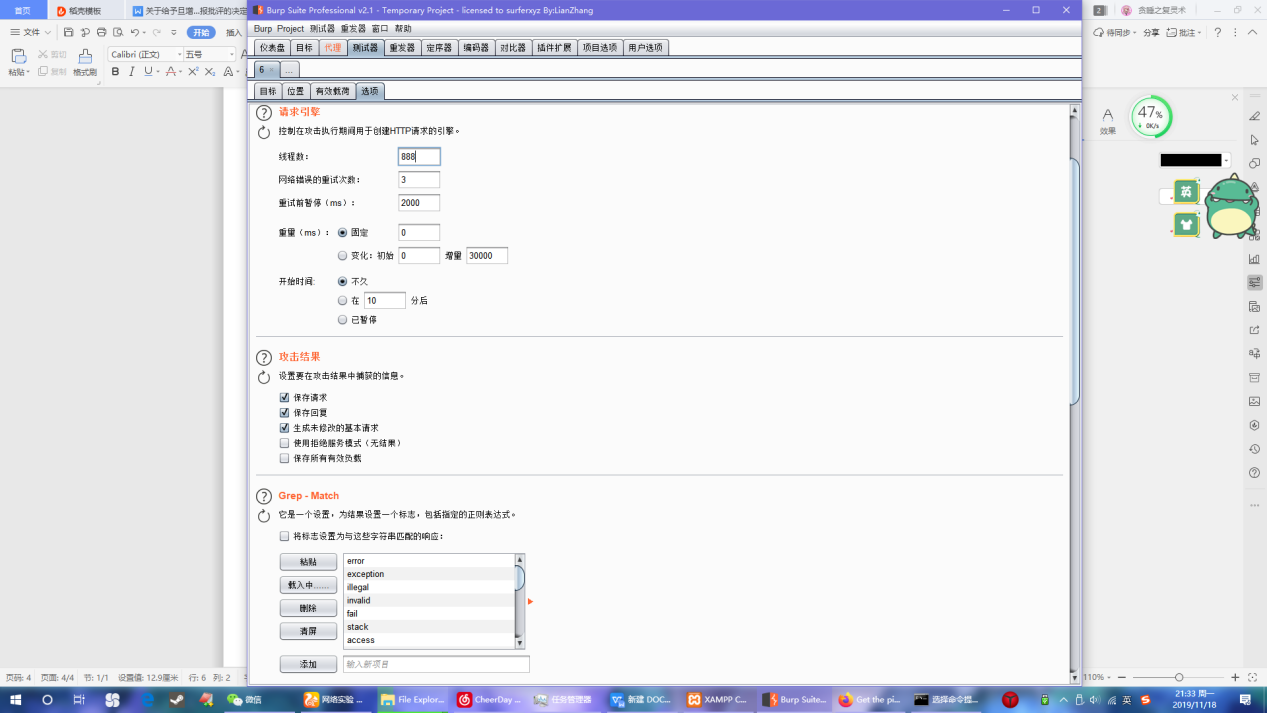Open the 五号 font size dropdown
The width and height of the screenshot is (1267, 713).
[x=231, y=54]
